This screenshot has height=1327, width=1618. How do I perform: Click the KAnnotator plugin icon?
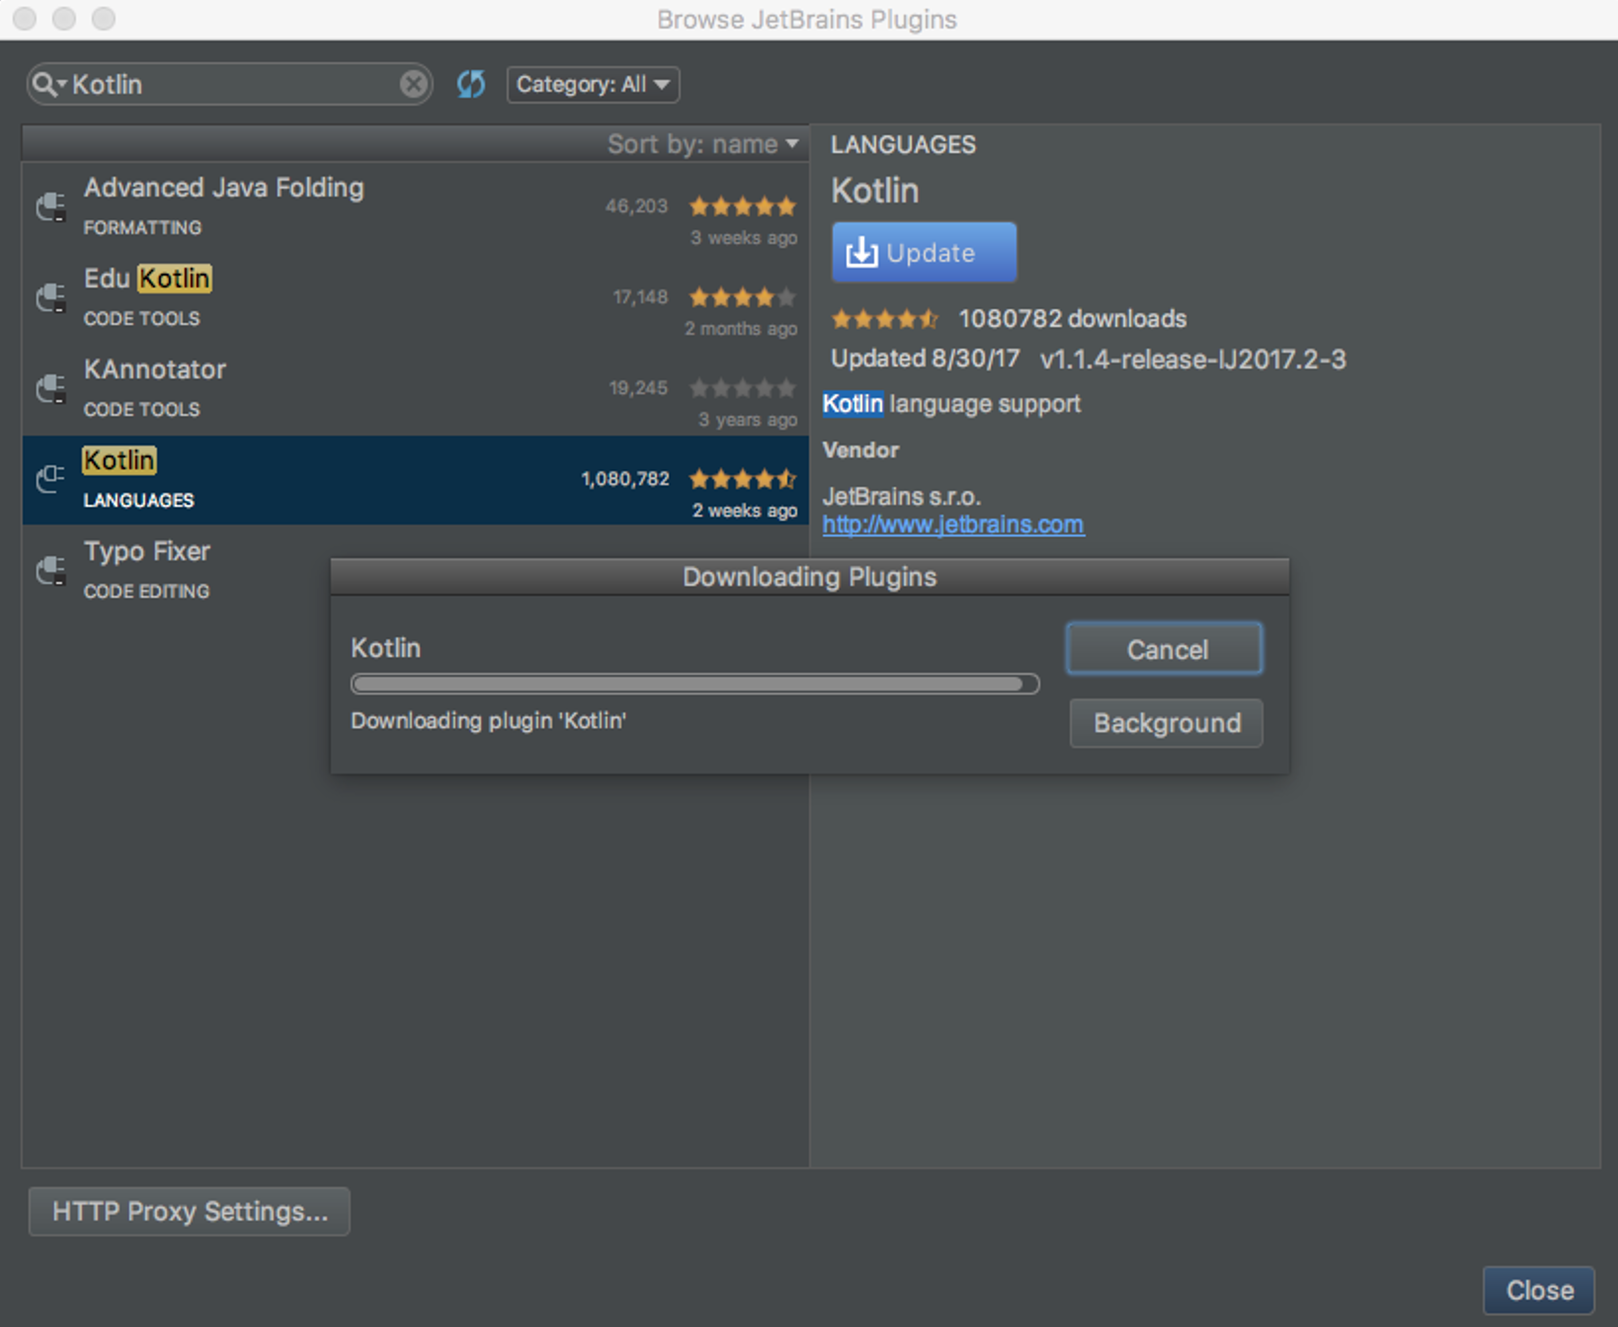point(50,389)
